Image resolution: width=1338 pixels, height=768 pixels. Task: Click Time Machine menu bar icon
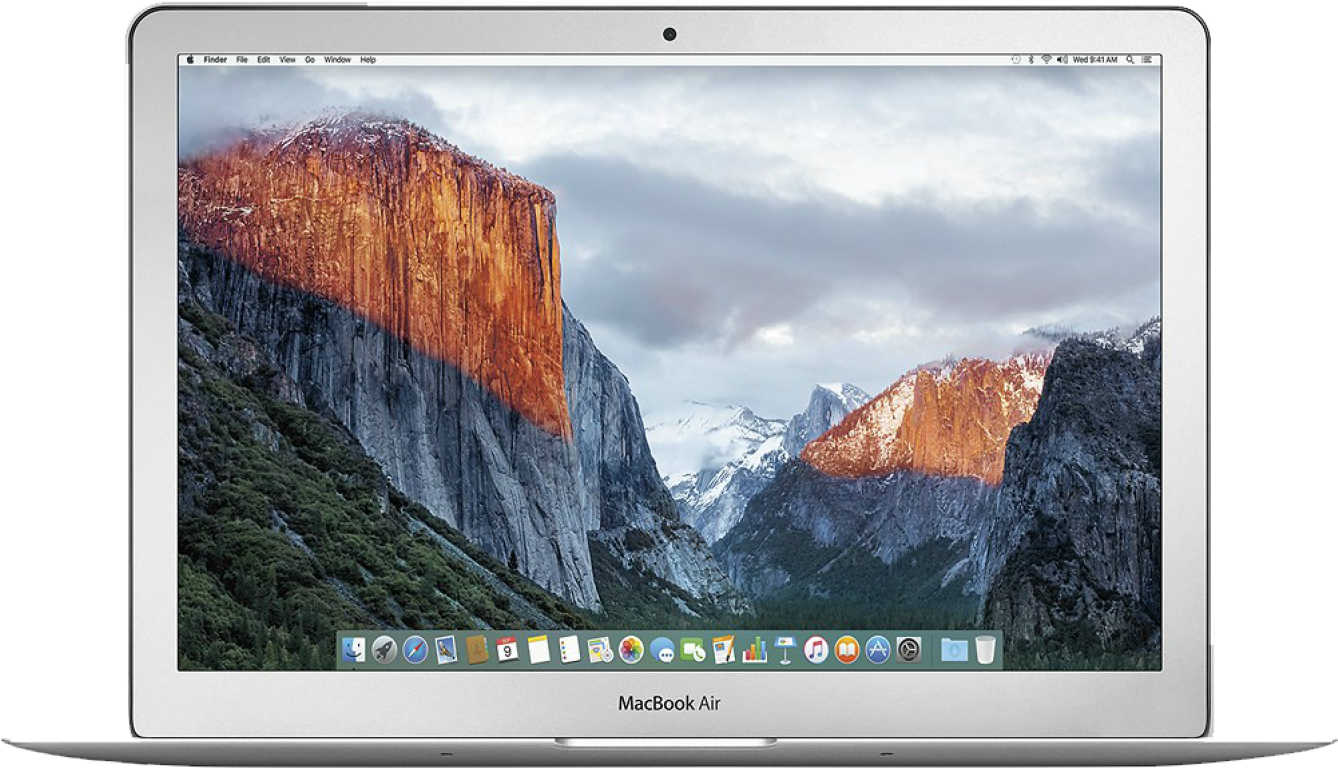tap(1016, 60)
